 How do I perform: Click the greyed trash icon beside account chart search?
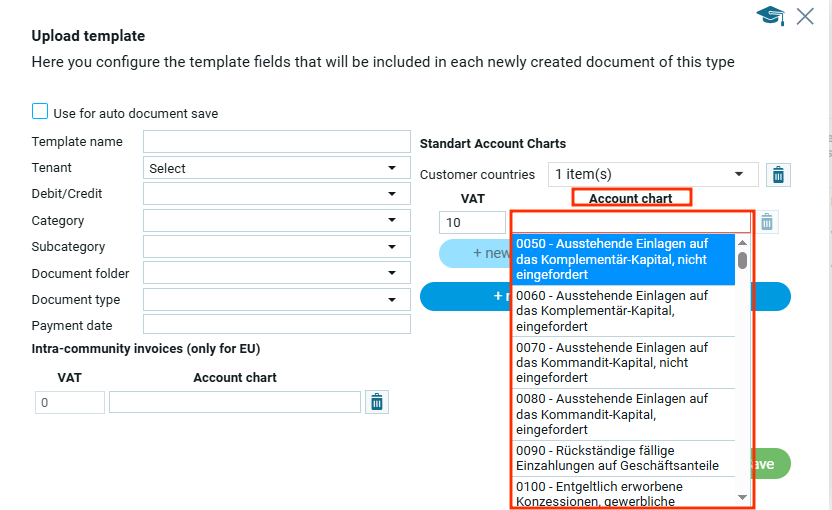[767, 222]
